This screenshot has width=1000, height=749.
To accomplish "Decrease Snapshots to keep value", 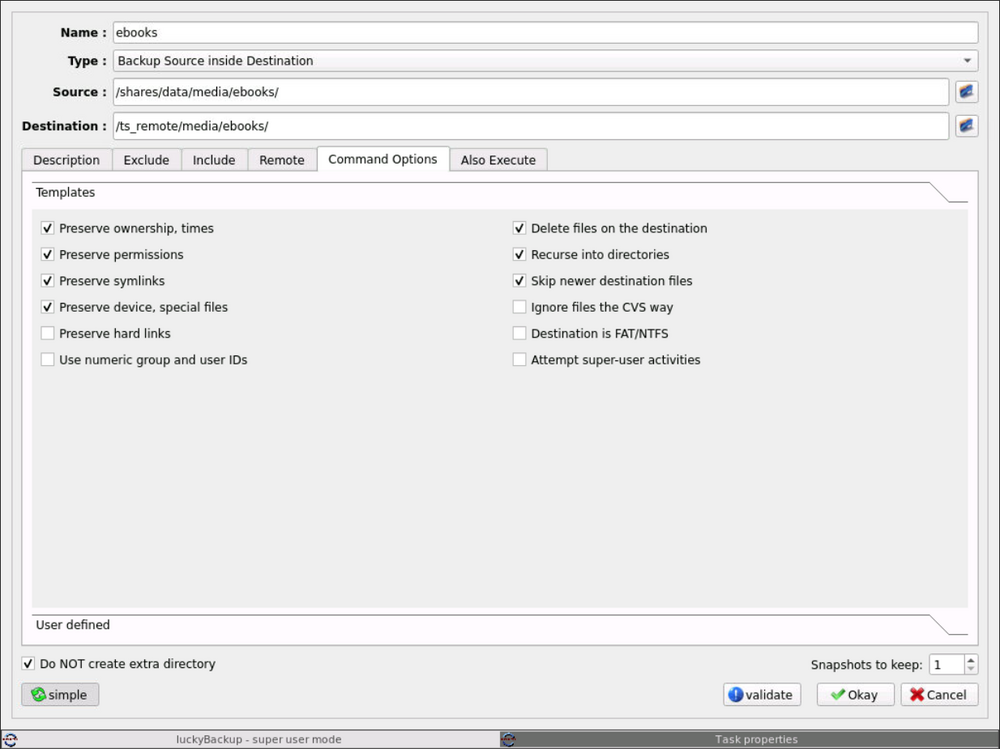I will (x=971, y=669).
